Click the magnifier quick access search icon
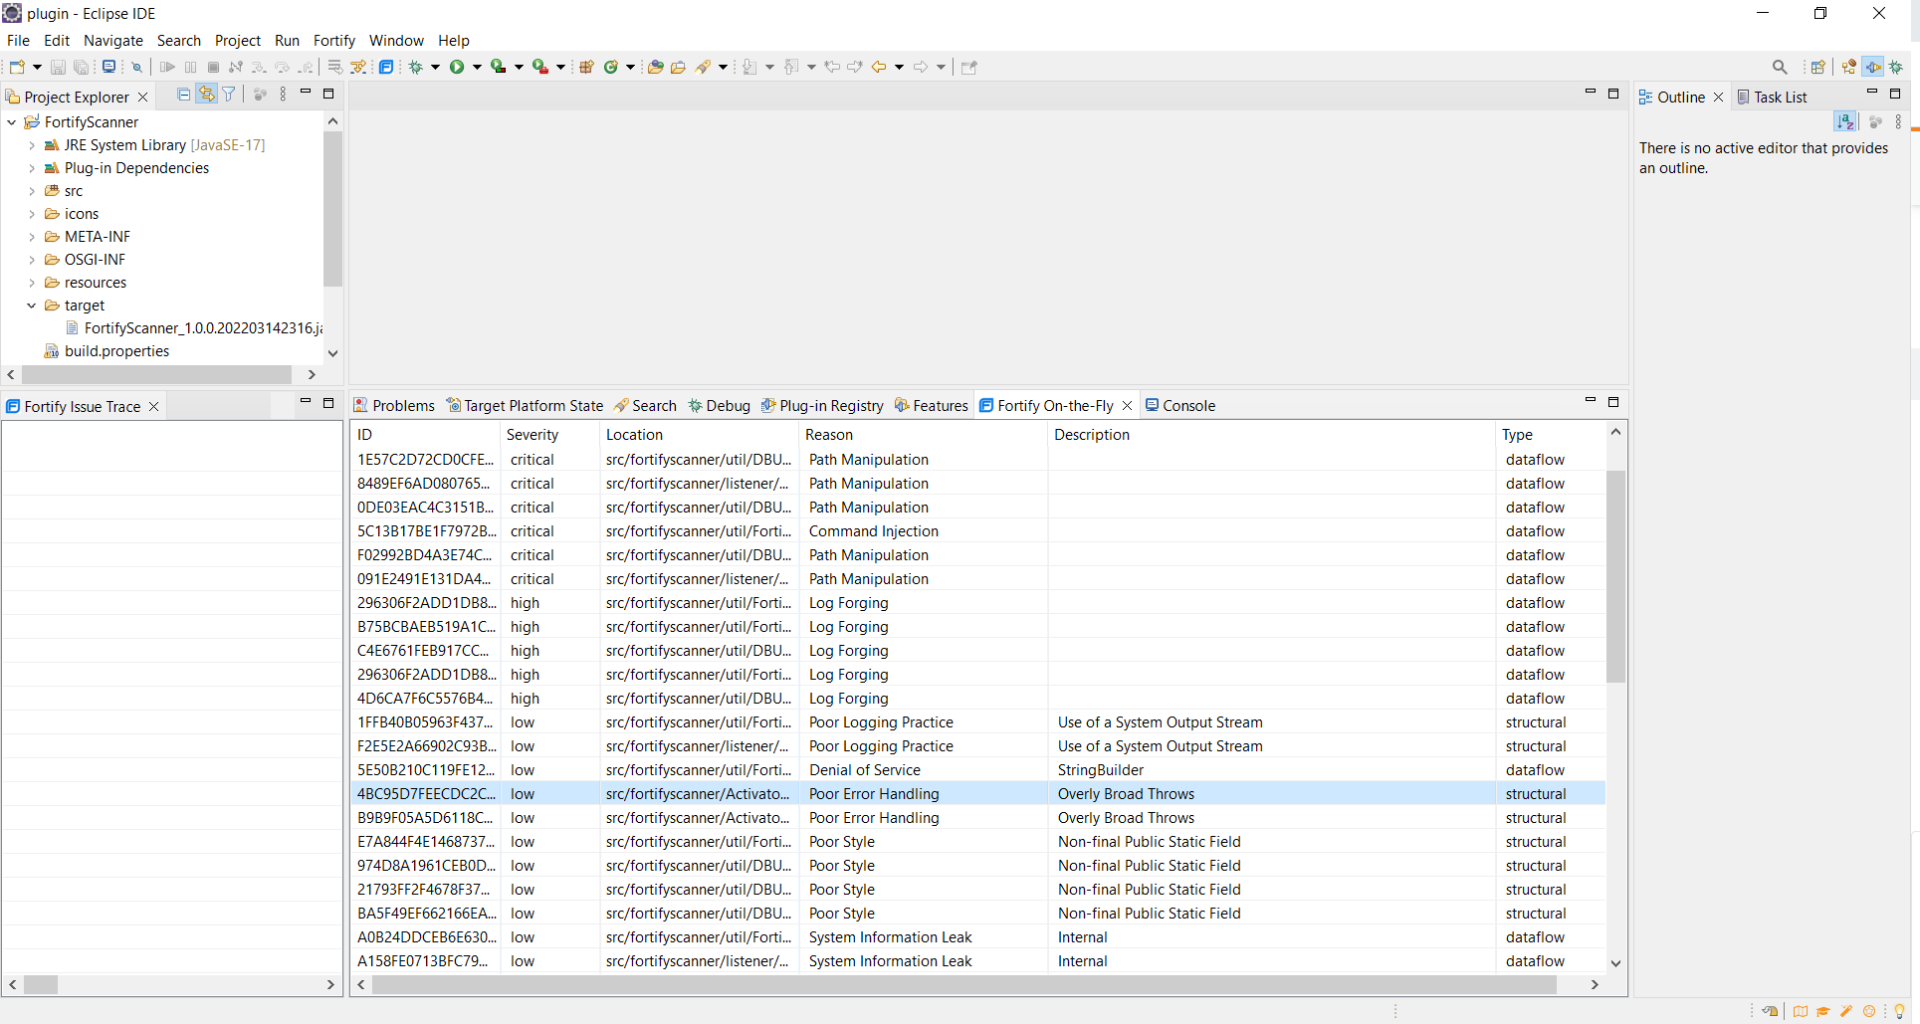 [x=1780, y=67]
